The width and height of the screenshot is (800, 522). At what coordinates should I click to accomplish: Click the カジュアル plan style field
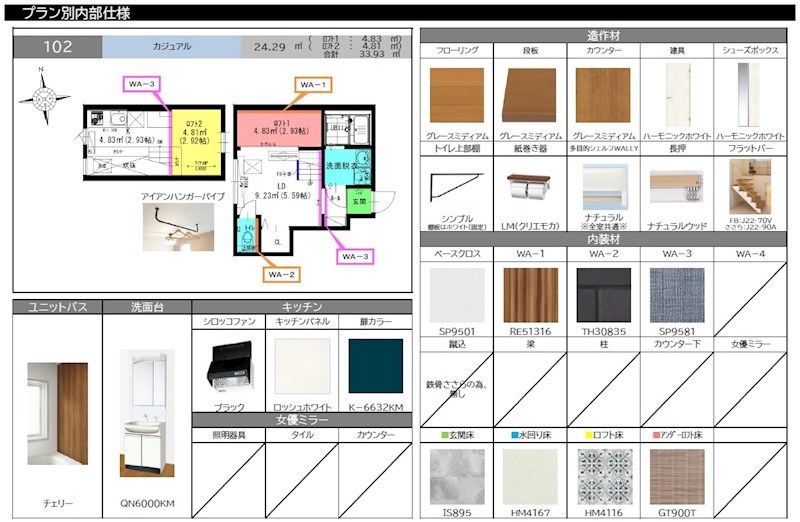point(172,46)
